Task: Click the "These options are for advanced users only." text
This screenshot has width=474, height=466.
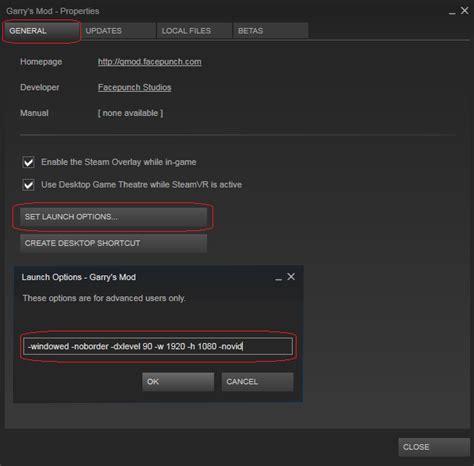Action: tap(104, 298)
